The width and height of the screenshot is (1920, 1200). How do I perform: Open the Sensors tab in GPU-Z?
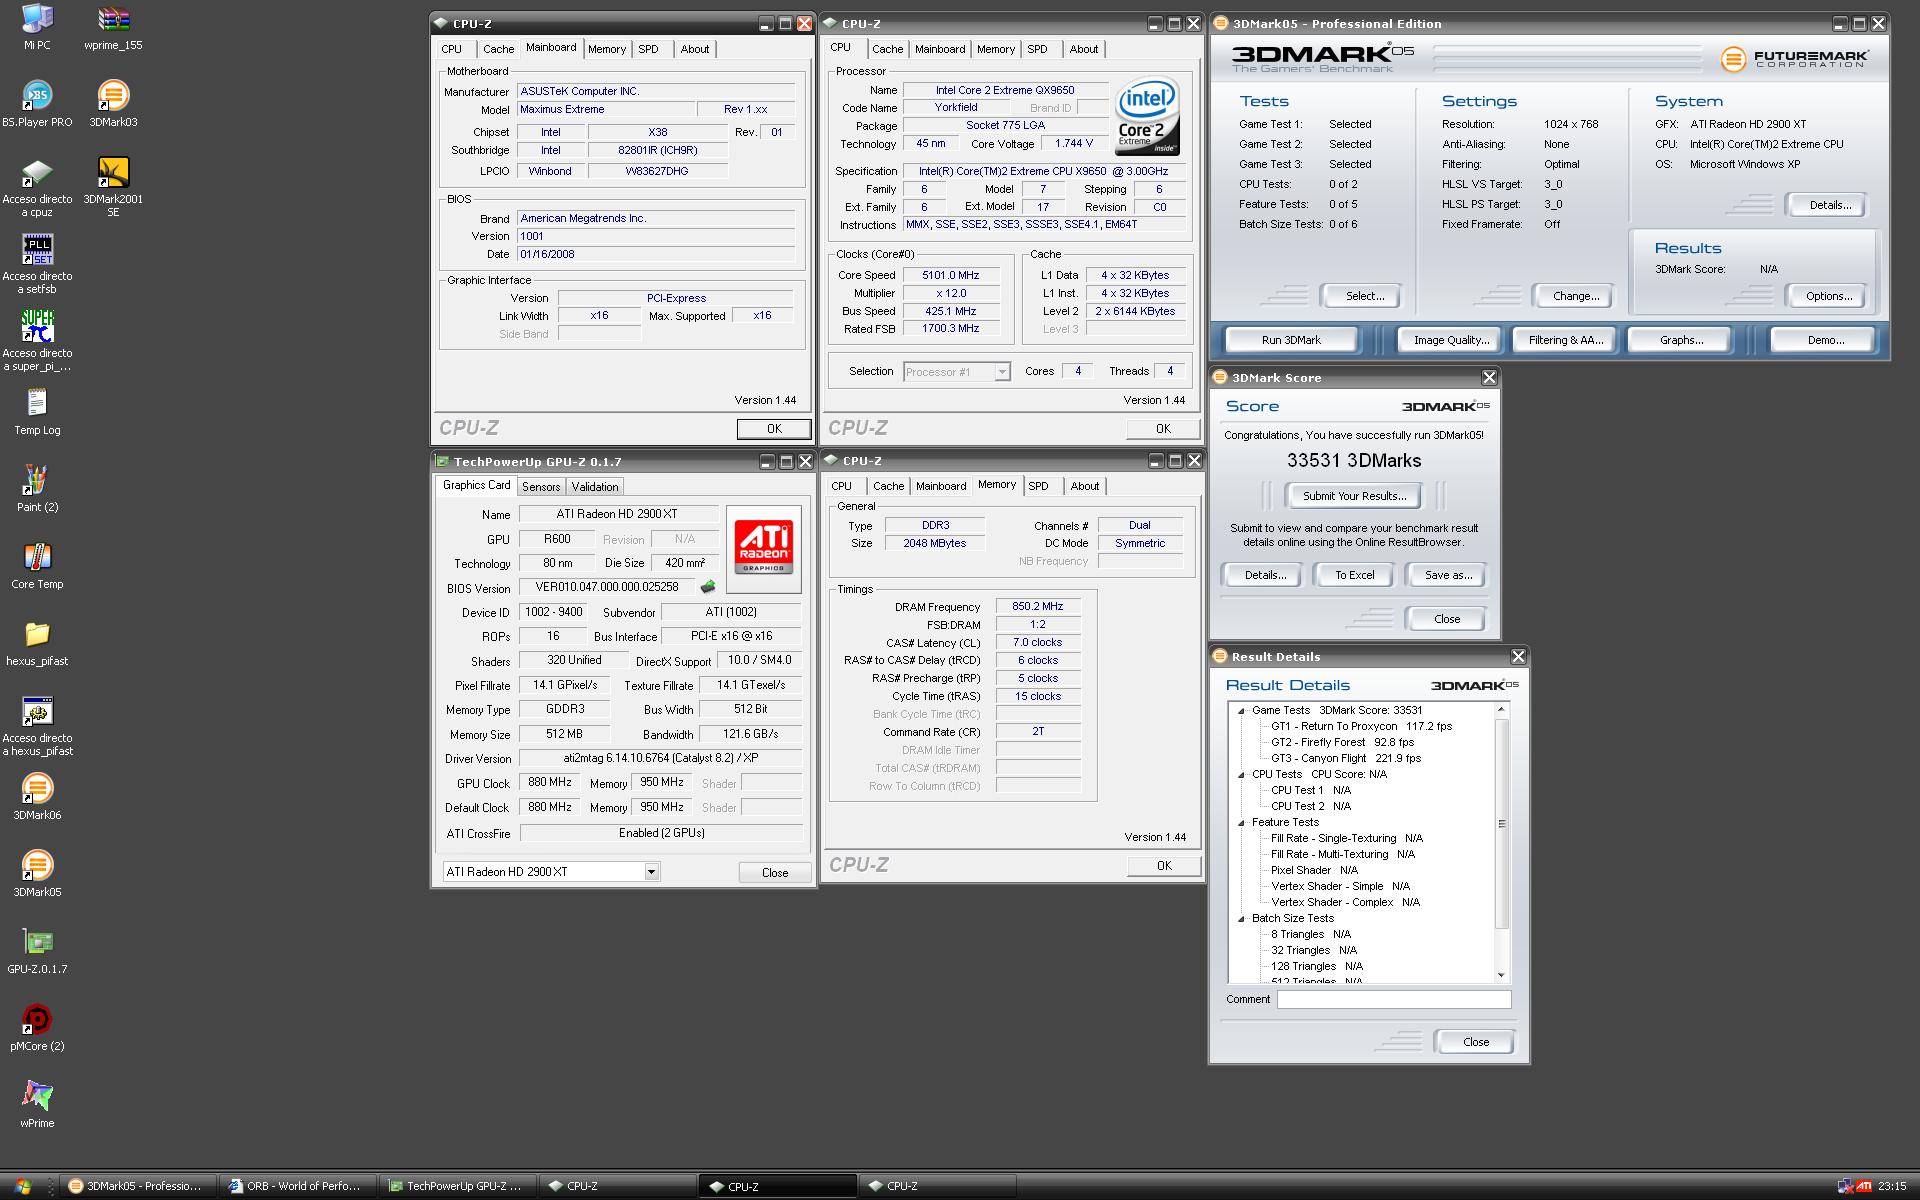pyautogui.click(x=541, y=487)
